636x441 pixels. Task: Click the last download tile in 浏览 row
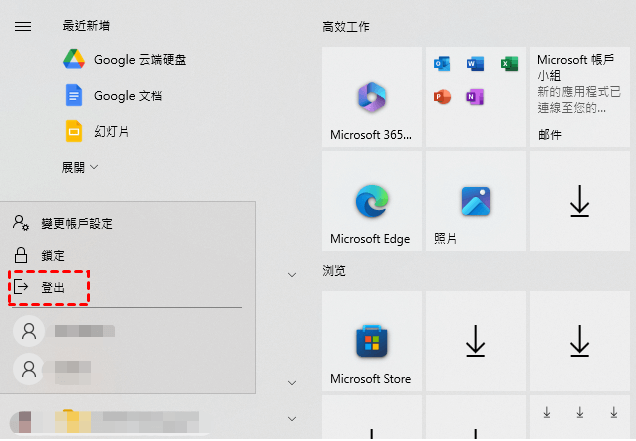(x=580, y=341)
